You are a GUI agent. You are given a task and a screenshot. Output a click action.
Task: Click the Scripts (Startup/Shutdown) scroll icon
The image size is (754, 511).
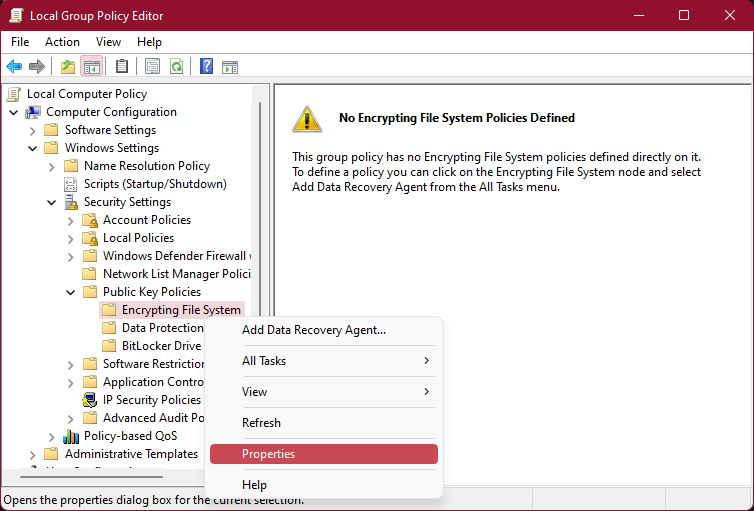71,184
